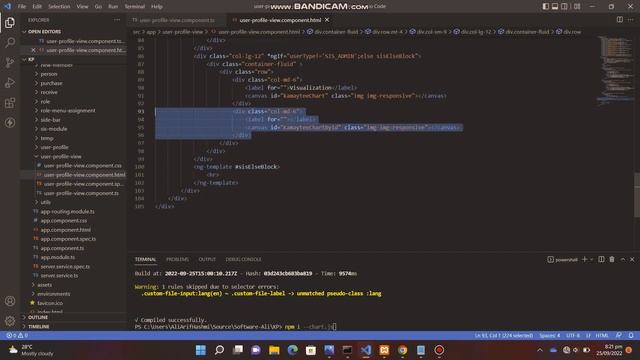Image resolution: width=640 pixels, height=360 pixels.
Task: Open the Search view in activity bar
Action: tap(10, 42)
